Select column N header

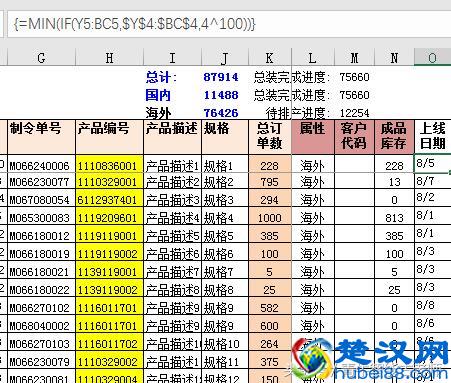[394, 58]
